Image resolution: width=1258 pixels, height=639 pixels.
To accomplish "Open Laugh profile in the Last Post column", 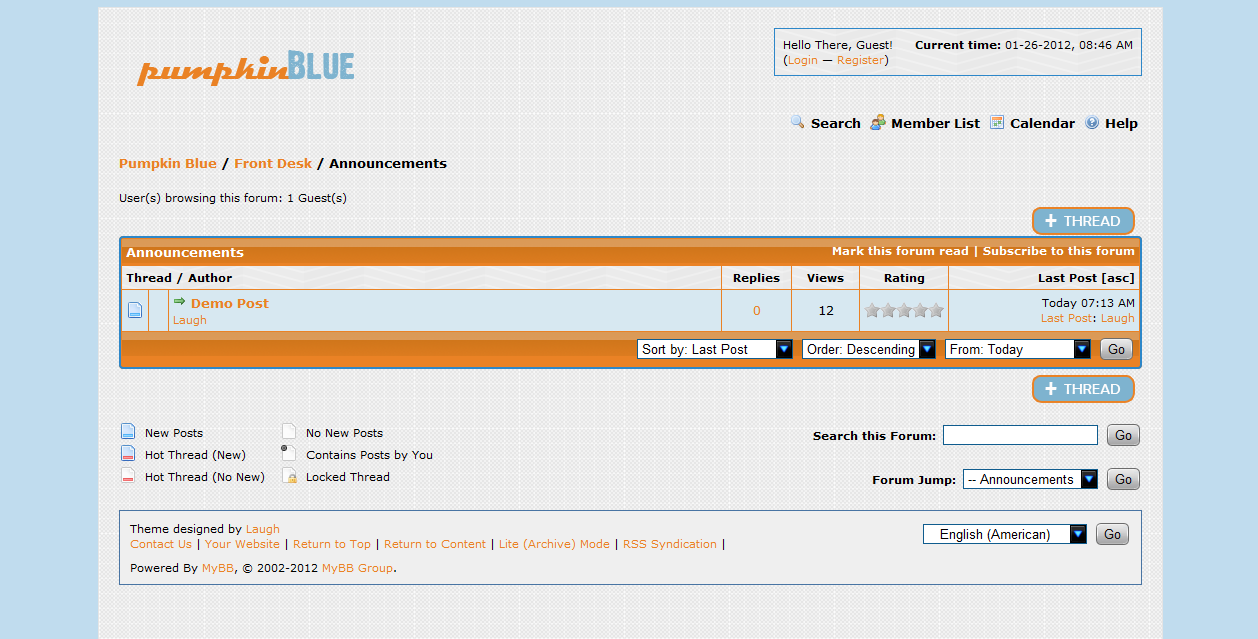I will [x=1118, y=318].
